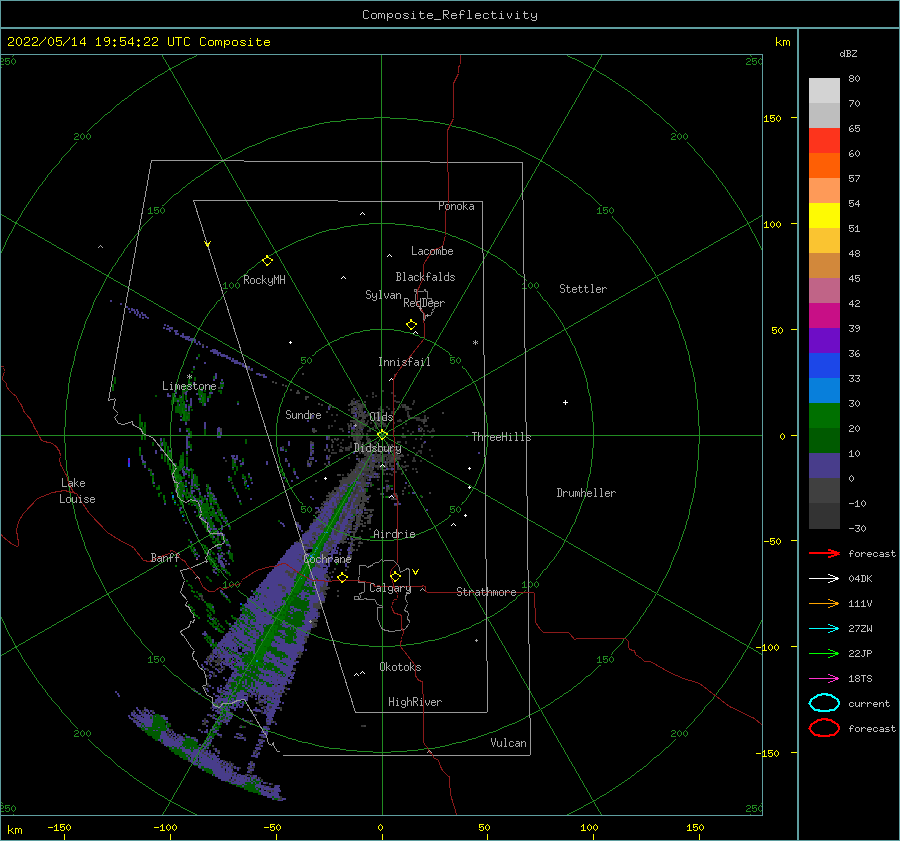
Task: Click the yellow diamond marker above Calgary label
Action: [395, 576]
